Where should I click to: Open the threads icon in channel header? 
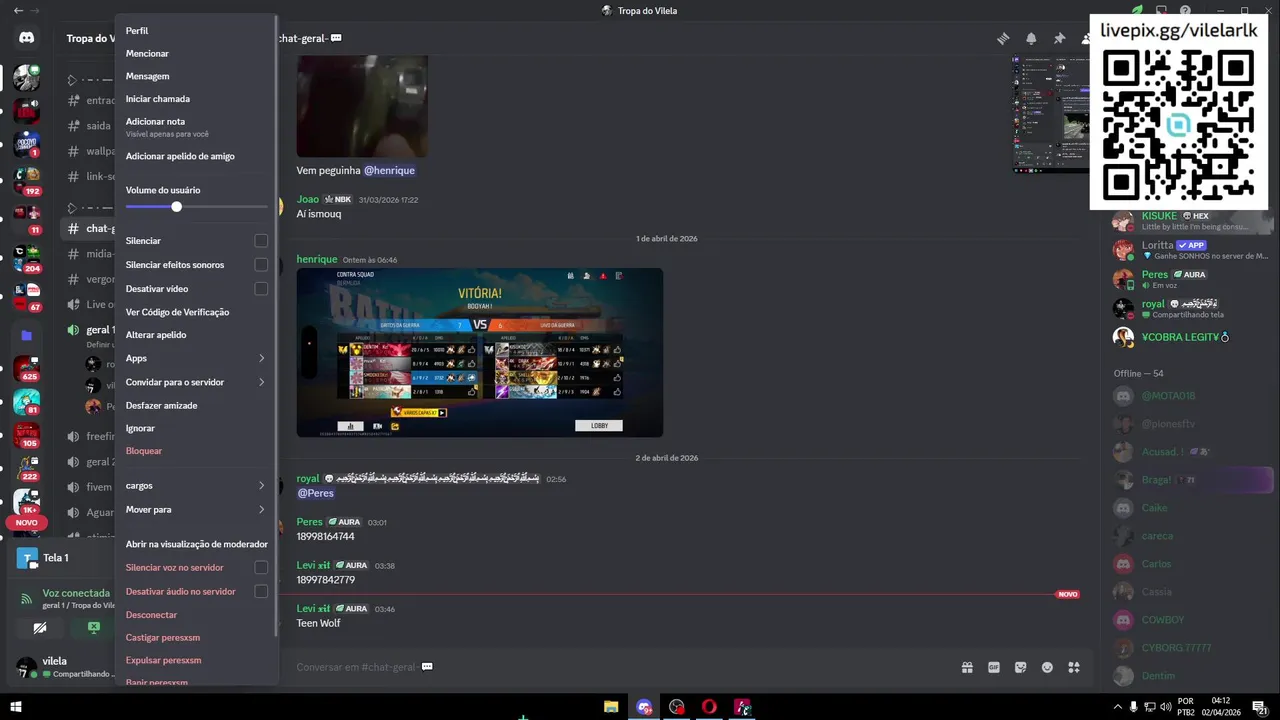(x=1003, y=38)
